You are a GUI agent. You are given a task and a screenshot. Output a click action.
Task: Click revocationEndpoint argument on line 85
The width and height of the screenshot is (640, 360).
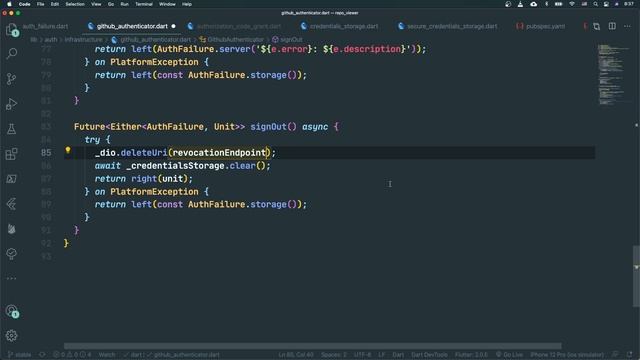(219, 153)
